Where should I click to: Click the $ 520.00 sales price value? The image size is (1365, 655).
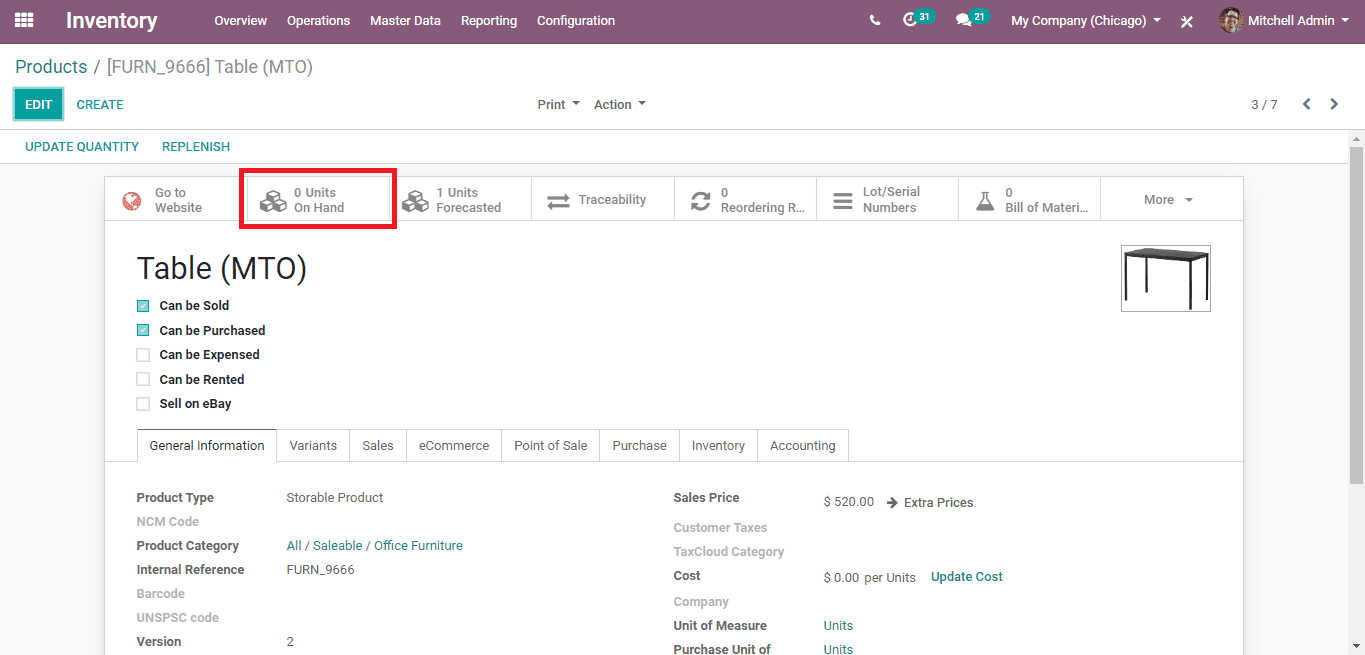(x=849, y=502)
